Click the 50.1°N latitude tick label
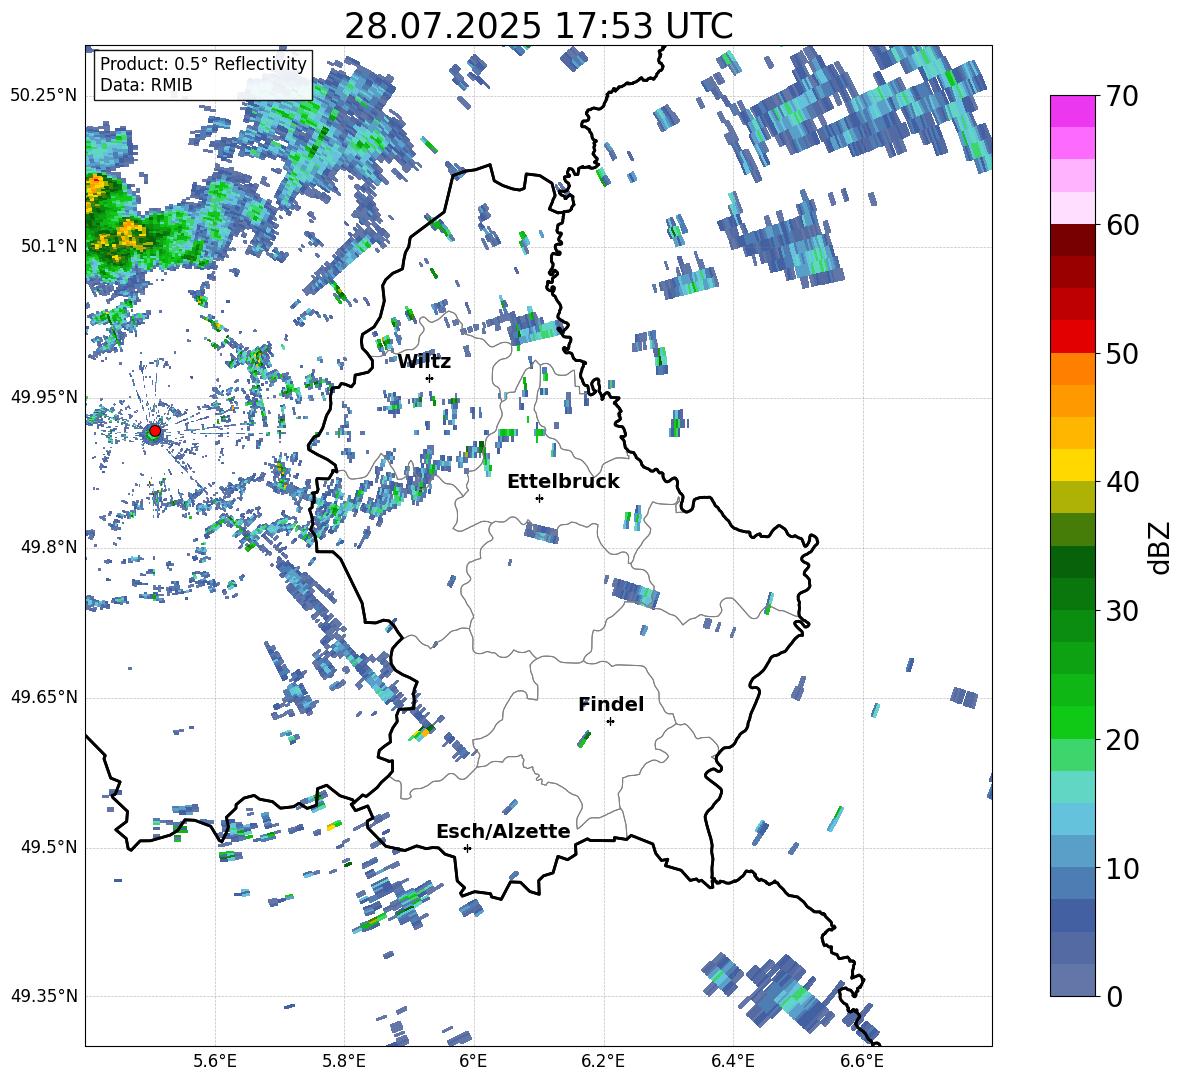 [x=48, y=246]
